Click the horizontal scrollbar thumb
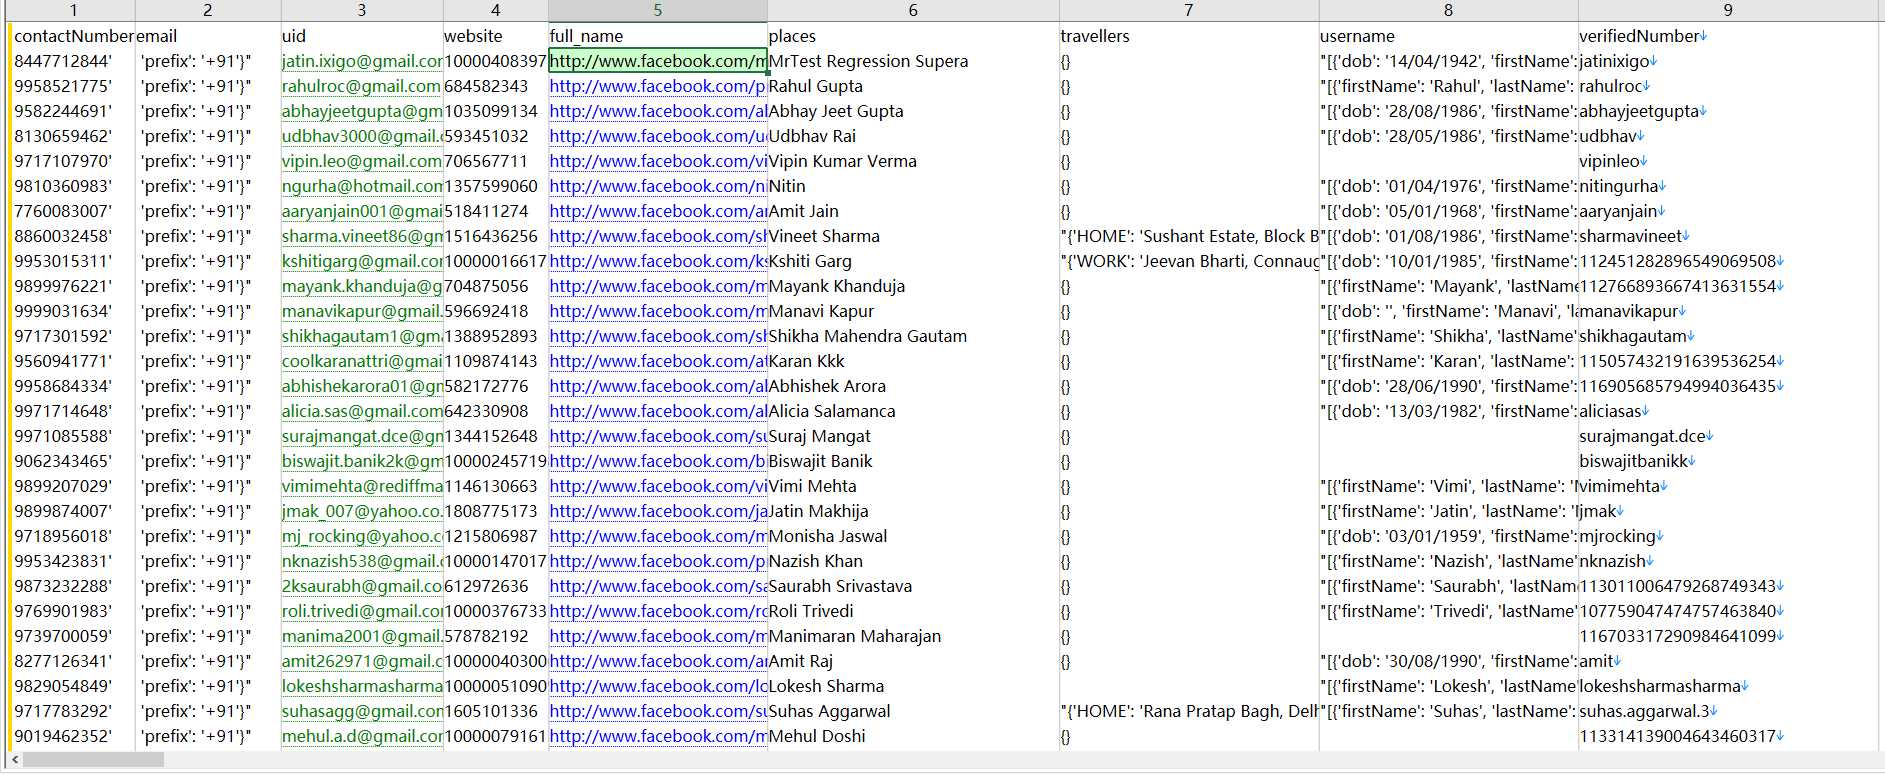 tap(93, 760)
